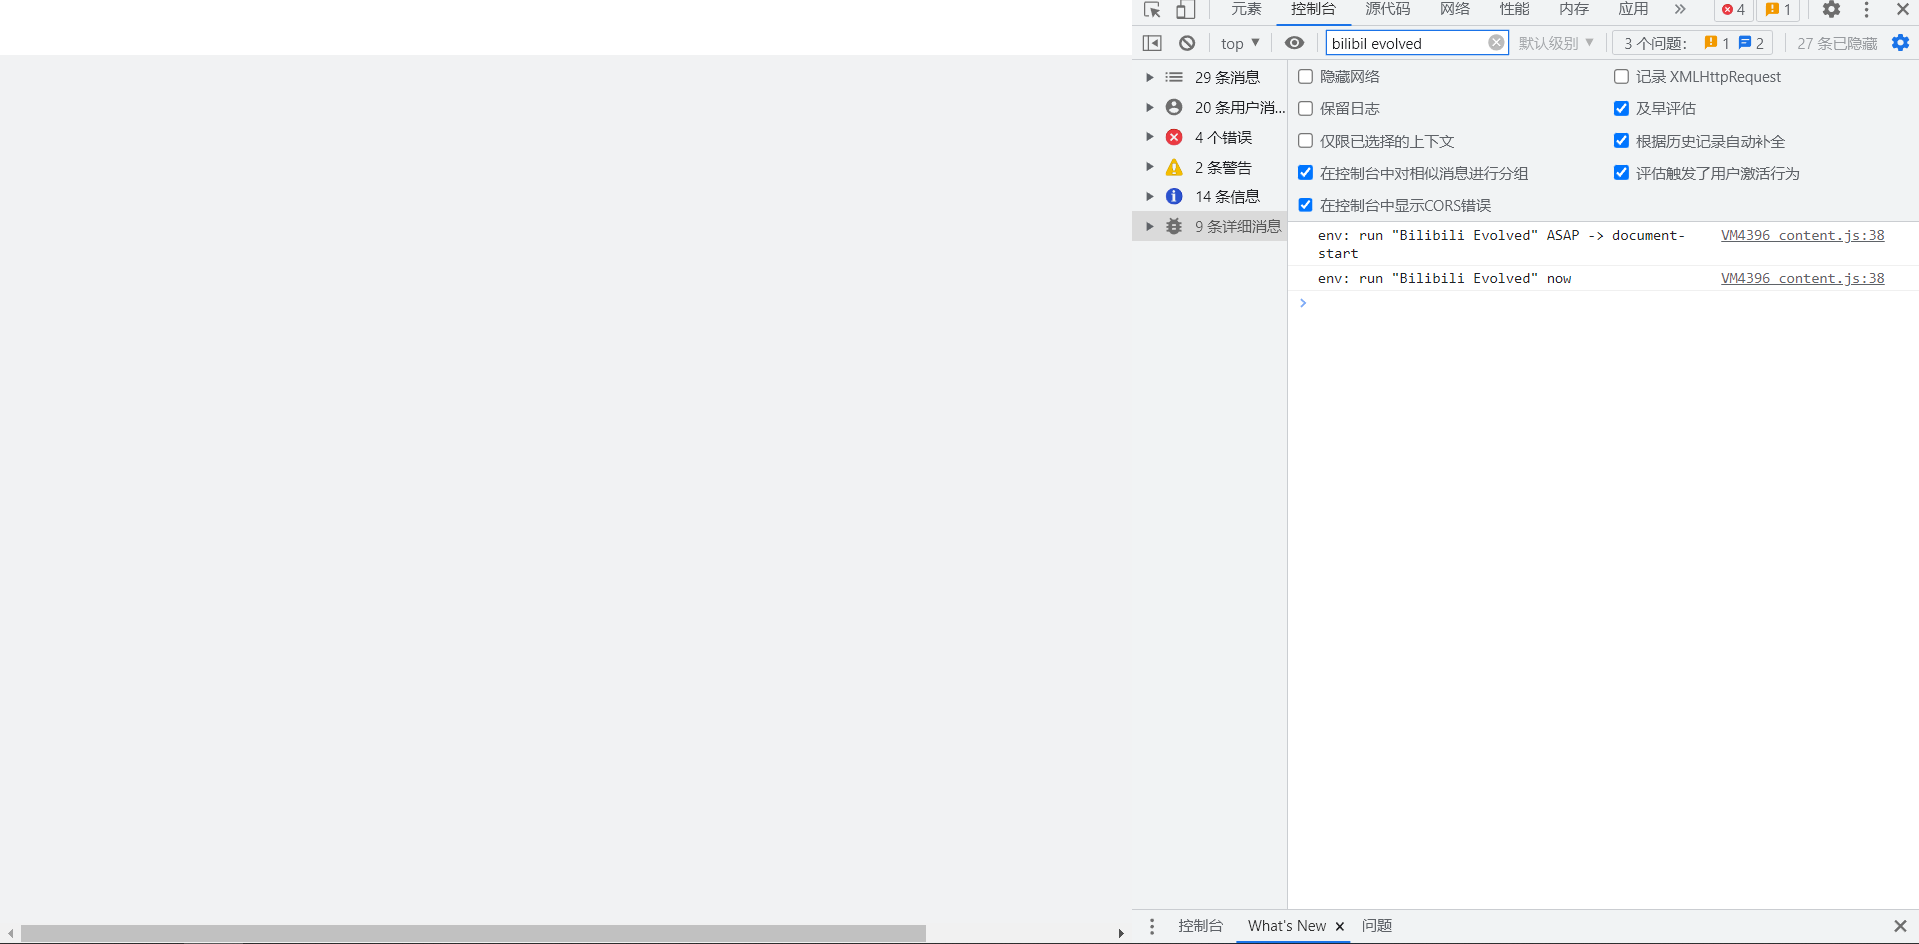
Task: Select the user messages person icon
Action: pyautogui.click(x=1174, y=107)
